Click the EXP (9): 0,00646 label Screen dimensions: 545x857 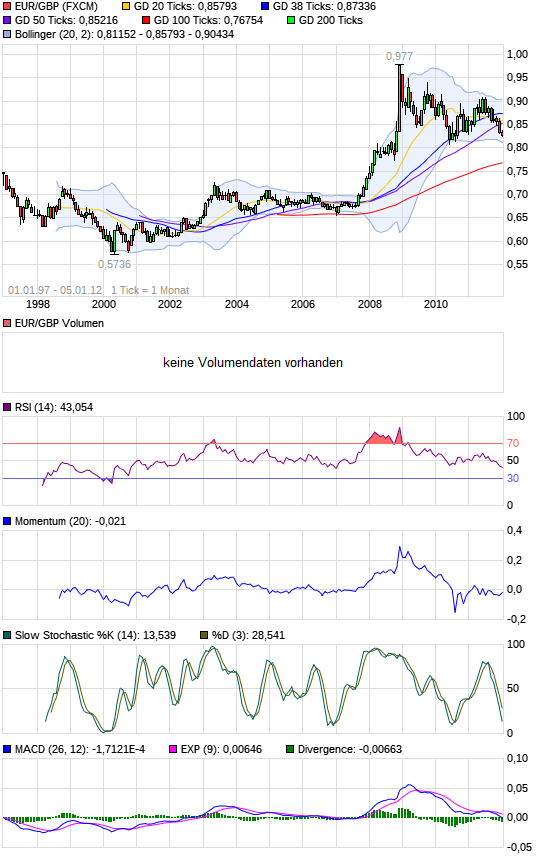coord(221,749)
